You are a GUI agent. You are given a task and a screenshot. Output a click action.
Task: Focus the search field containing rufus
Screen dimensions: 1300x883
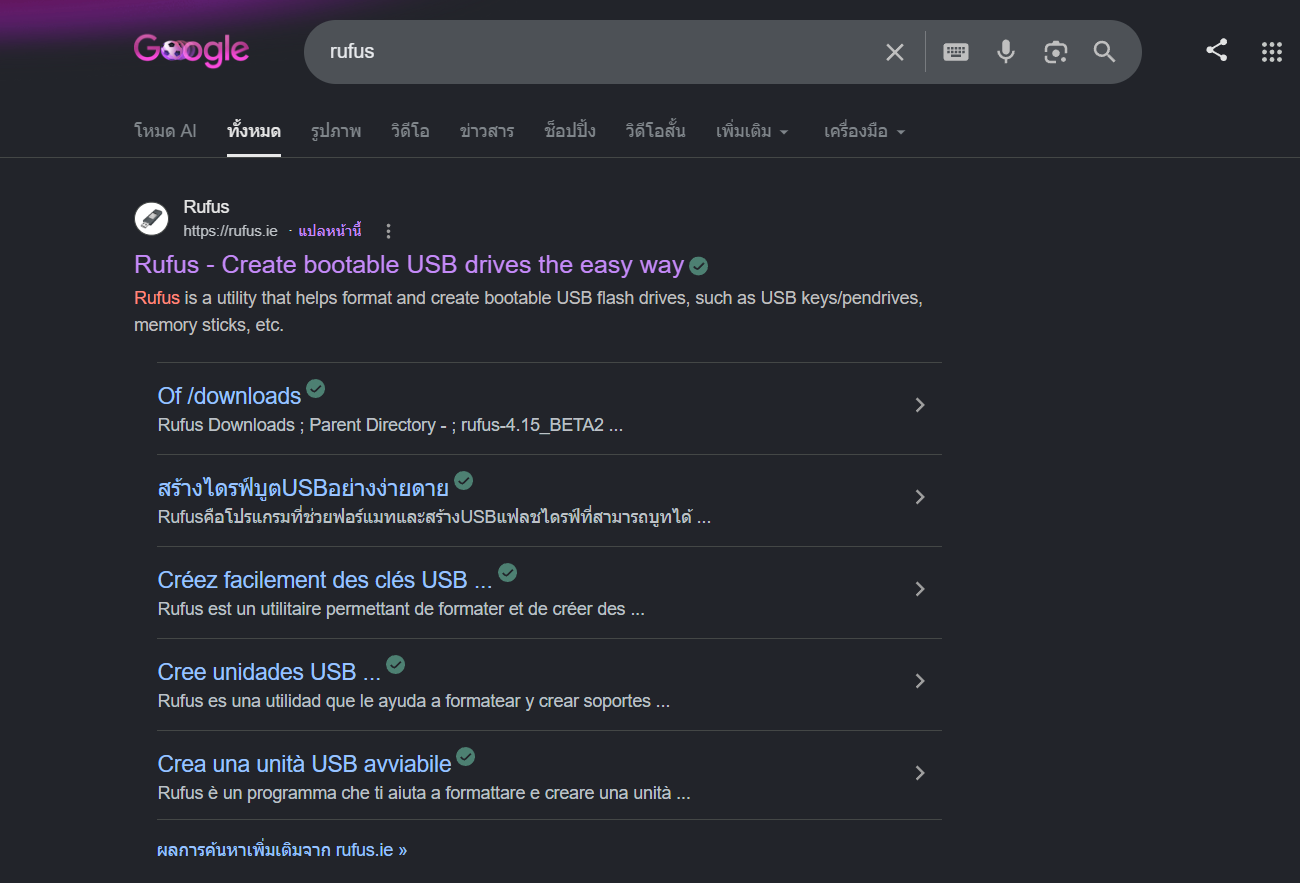click(600, 52)
